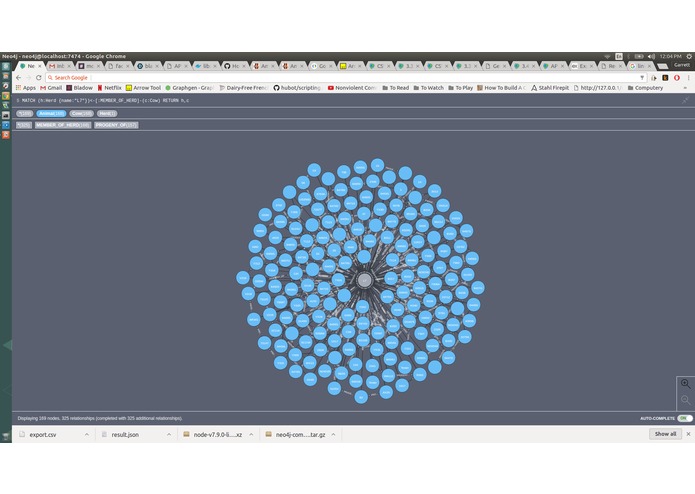
Task: Switch to the active Neo4j tab
Action: click(x=28, y=66)
